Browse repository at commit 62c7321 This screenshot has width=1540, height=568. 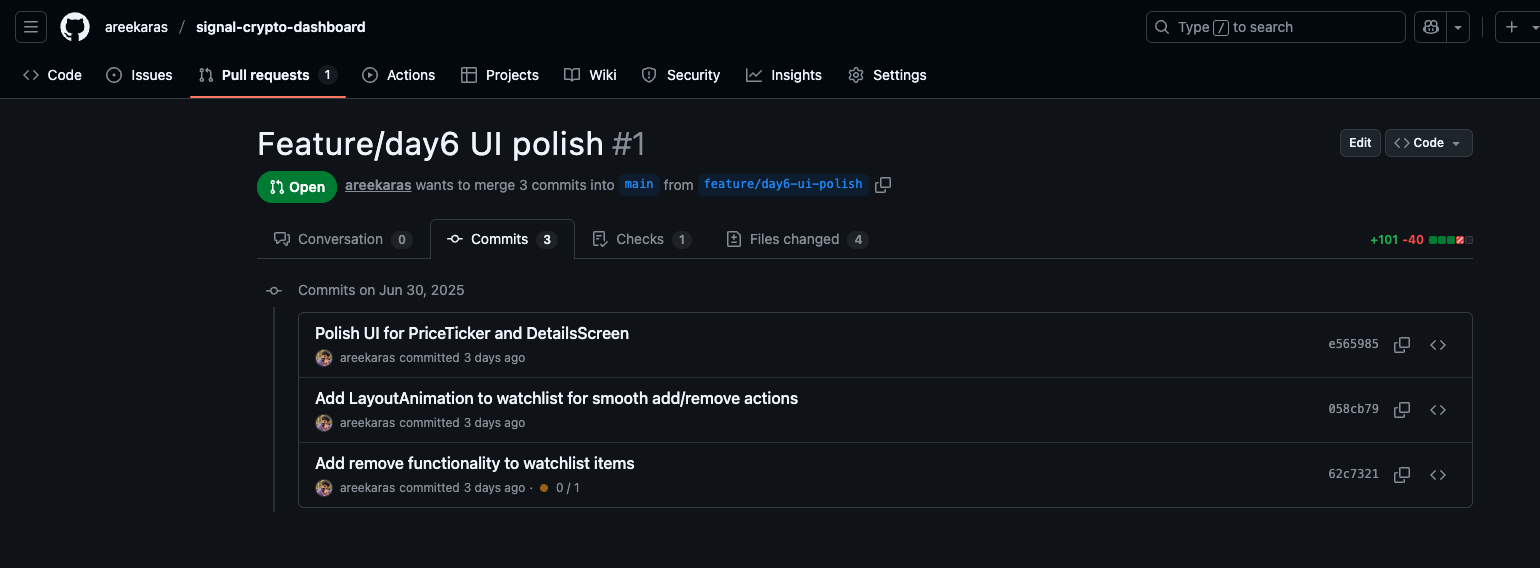(1438, 475)
